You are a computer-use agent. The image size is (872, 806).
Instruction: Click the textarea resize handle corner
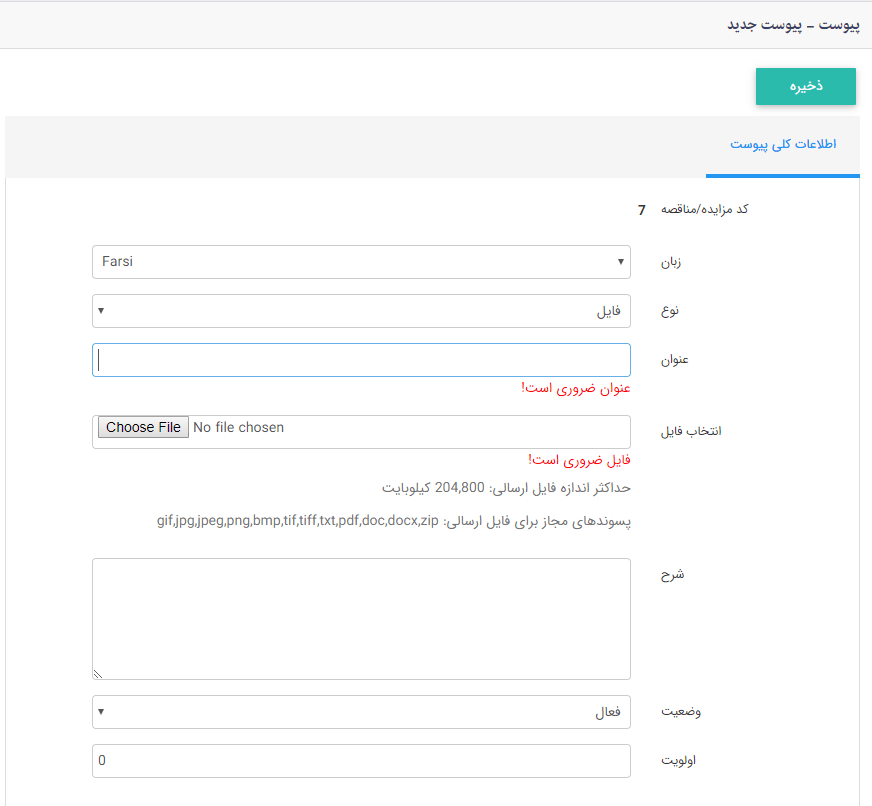(98, 673)
